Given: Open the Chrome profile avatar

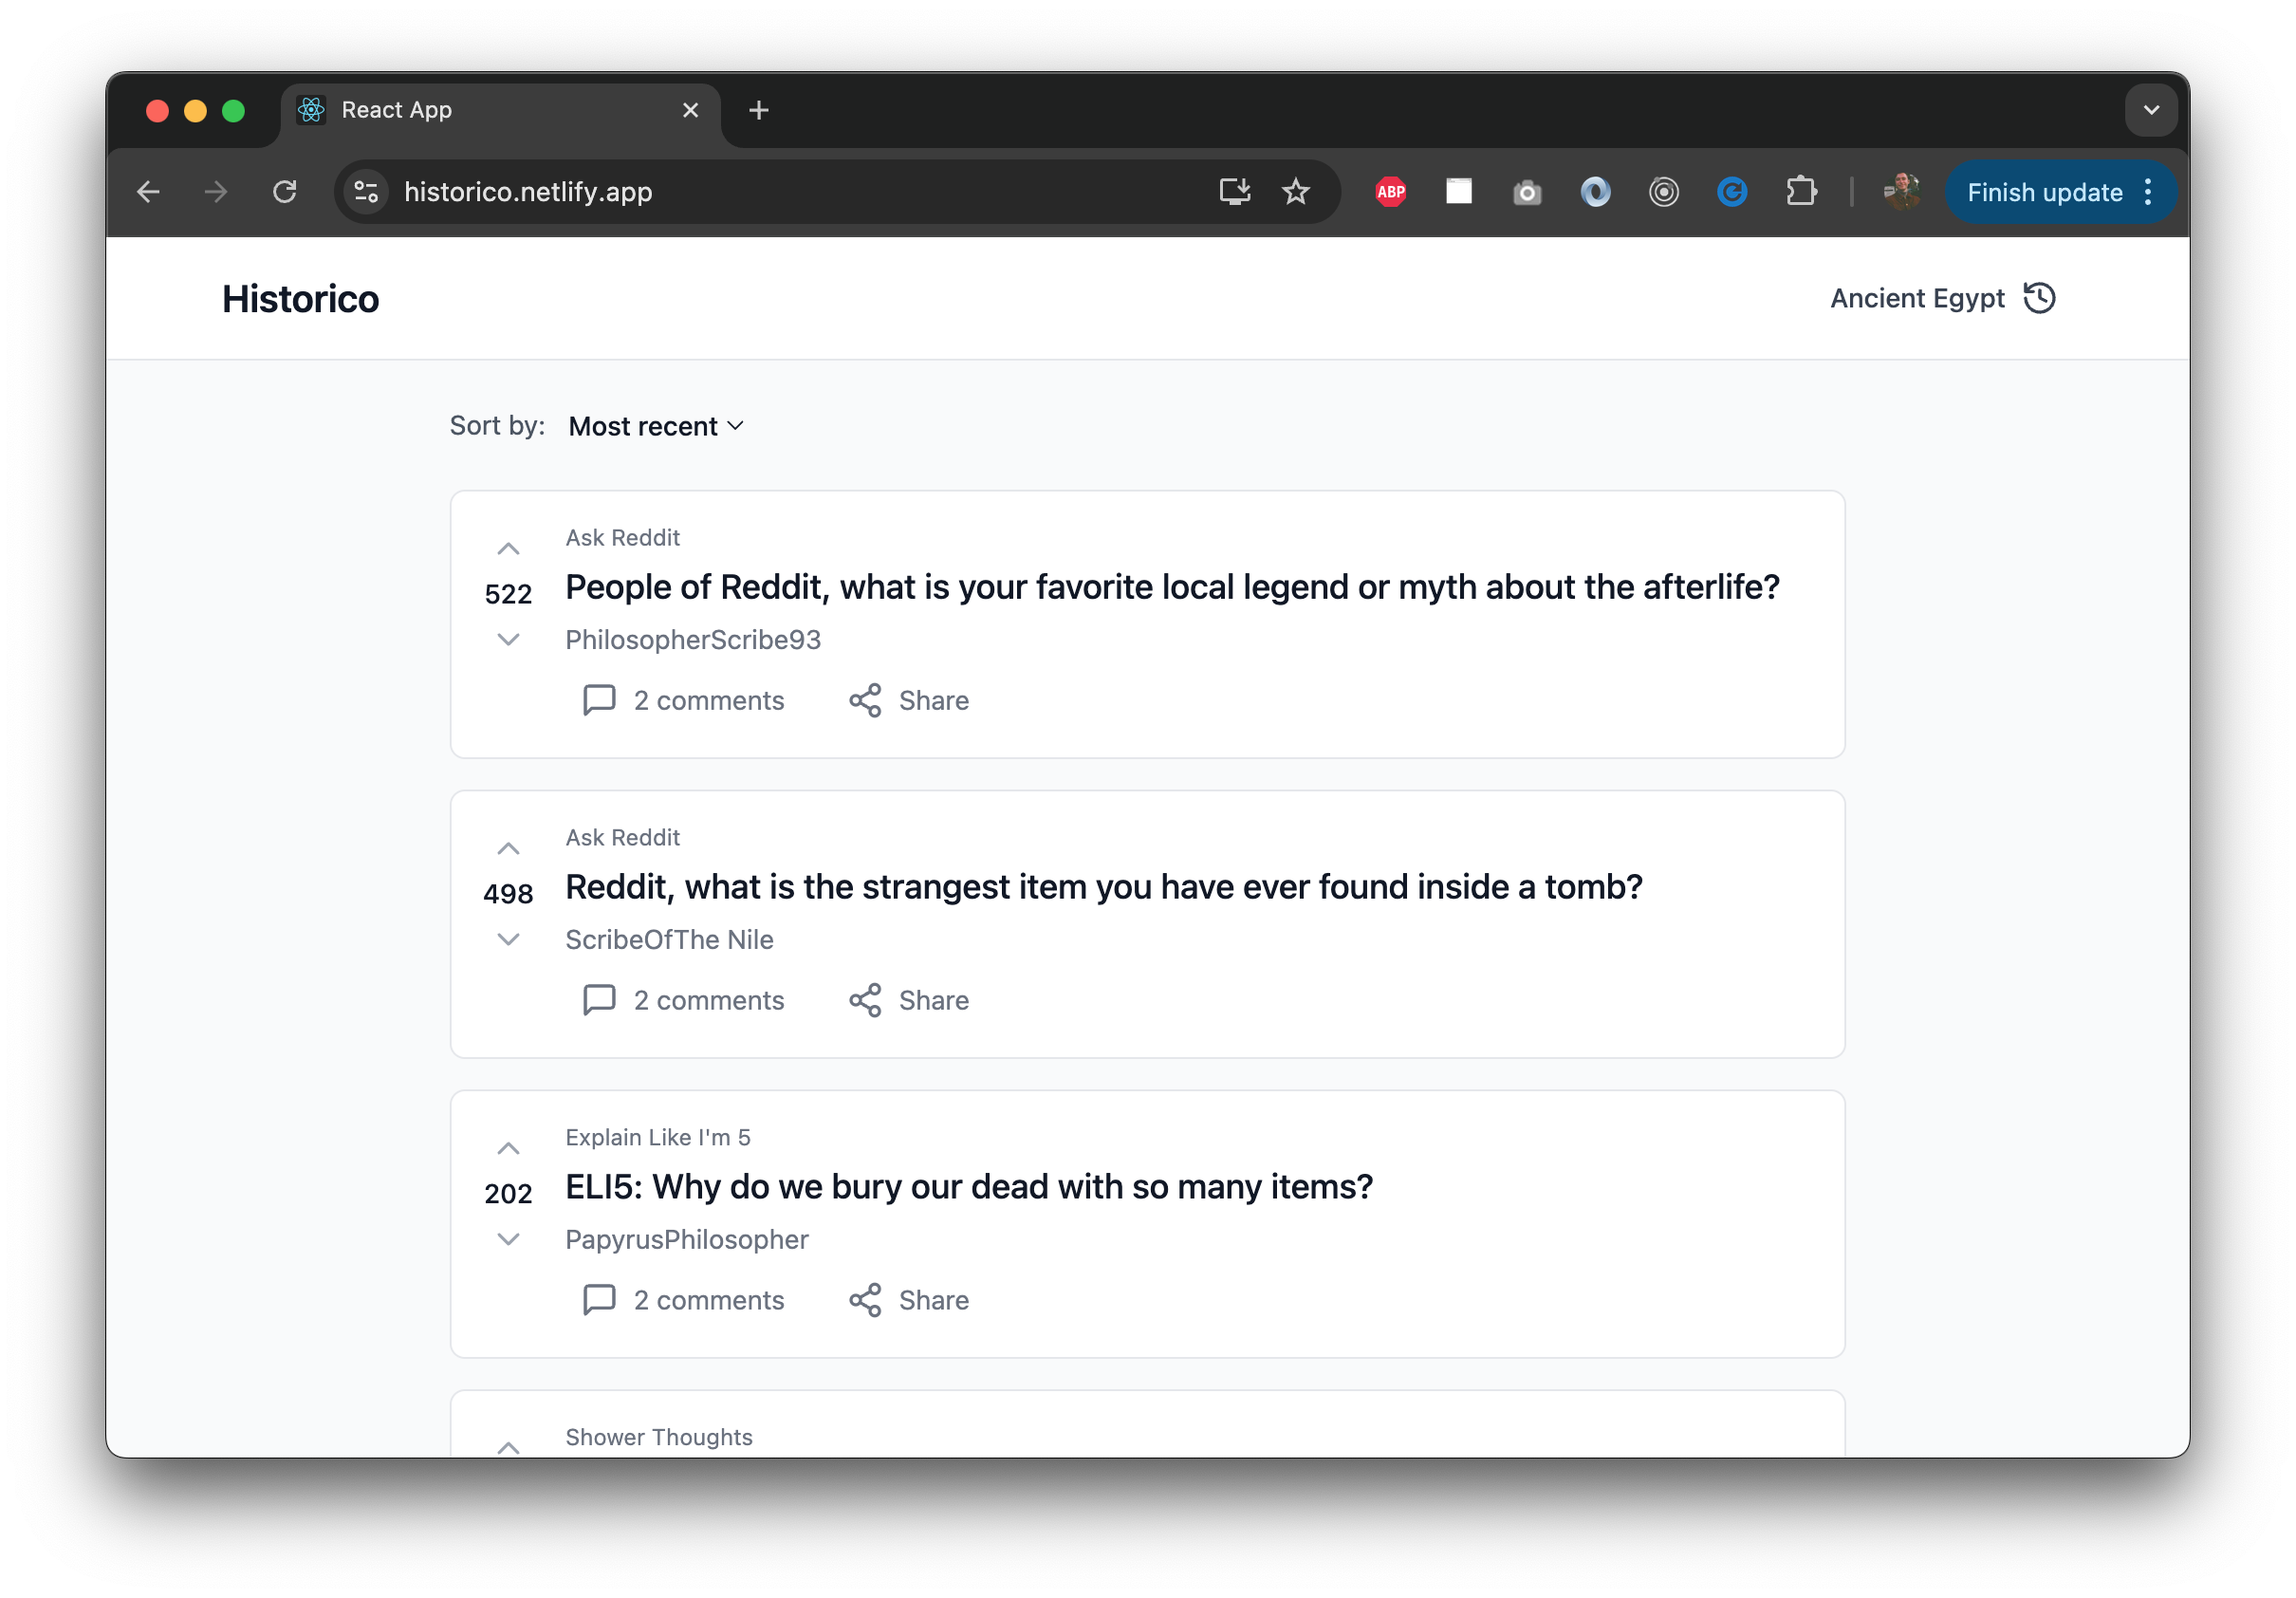Looking at the screenshot, I should pos(1901,192).
